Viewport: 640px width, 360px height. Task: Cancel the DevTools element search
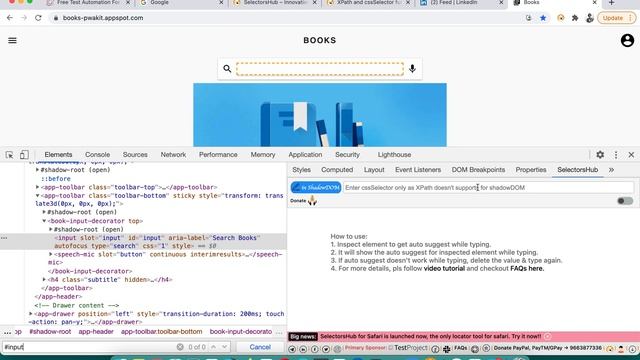[260, 347]
